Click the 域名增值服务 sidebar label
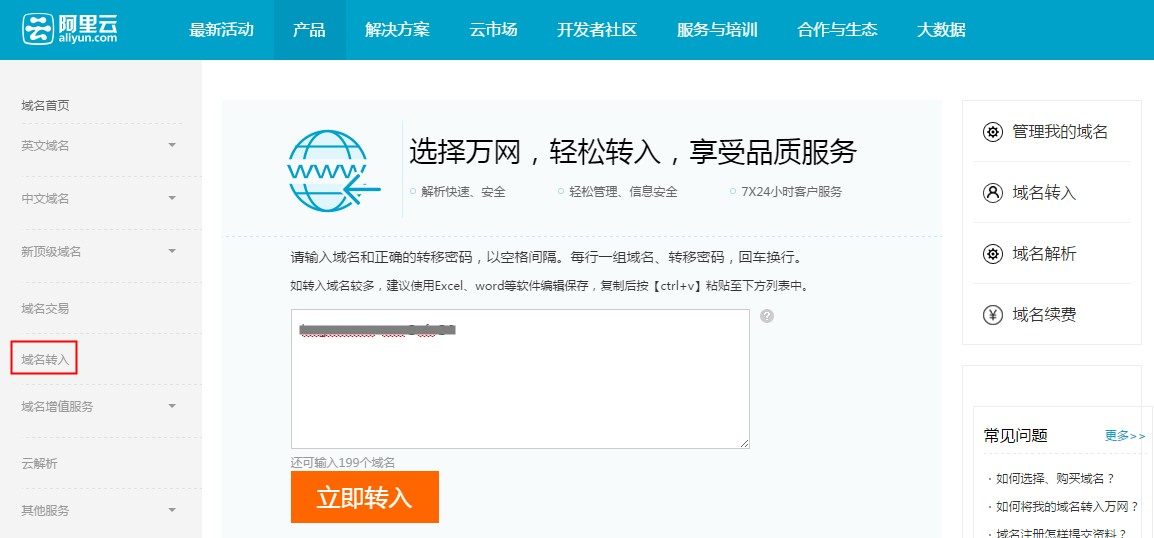This screenshot has height=538, width=1154. 57,406
